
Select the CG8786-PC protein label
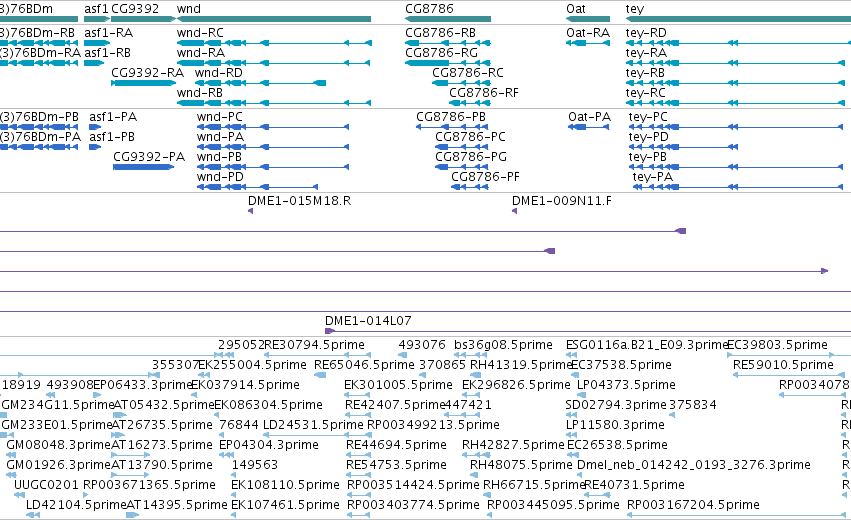471,137
